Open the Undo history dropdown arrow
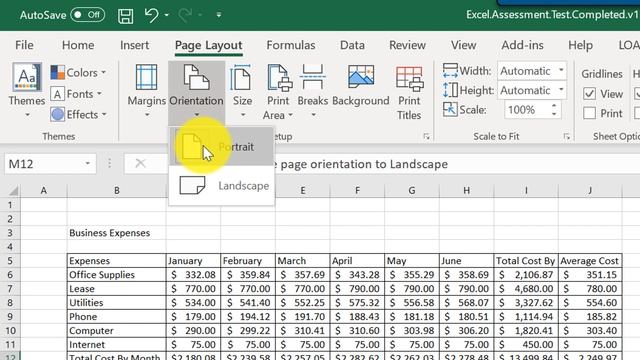This screenshot has height=360, width=640. [167, 15]
